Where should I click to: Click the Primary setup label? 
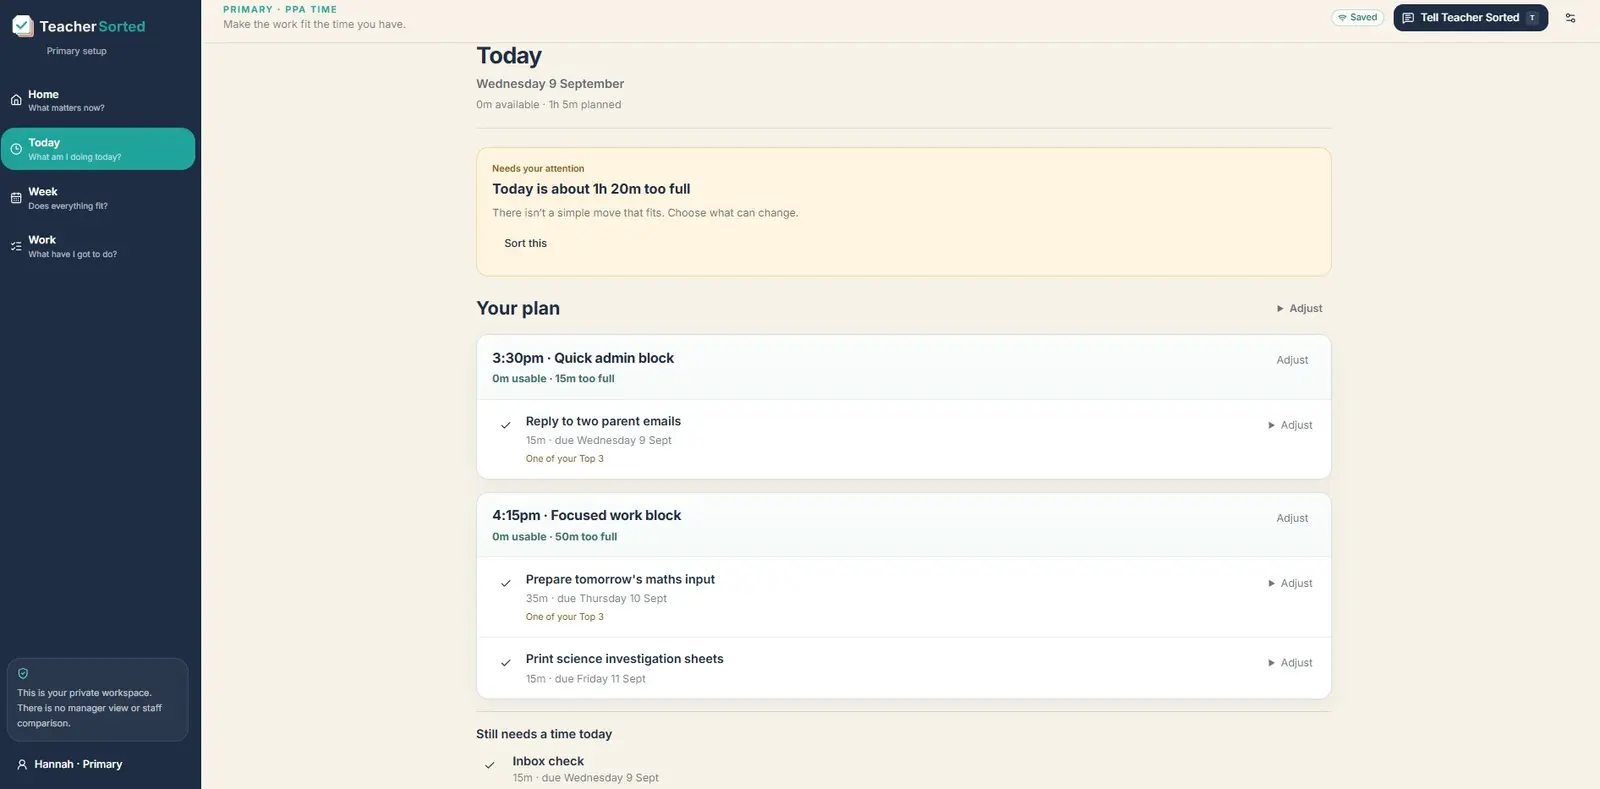pyautogui.click(x=76, y=51)
